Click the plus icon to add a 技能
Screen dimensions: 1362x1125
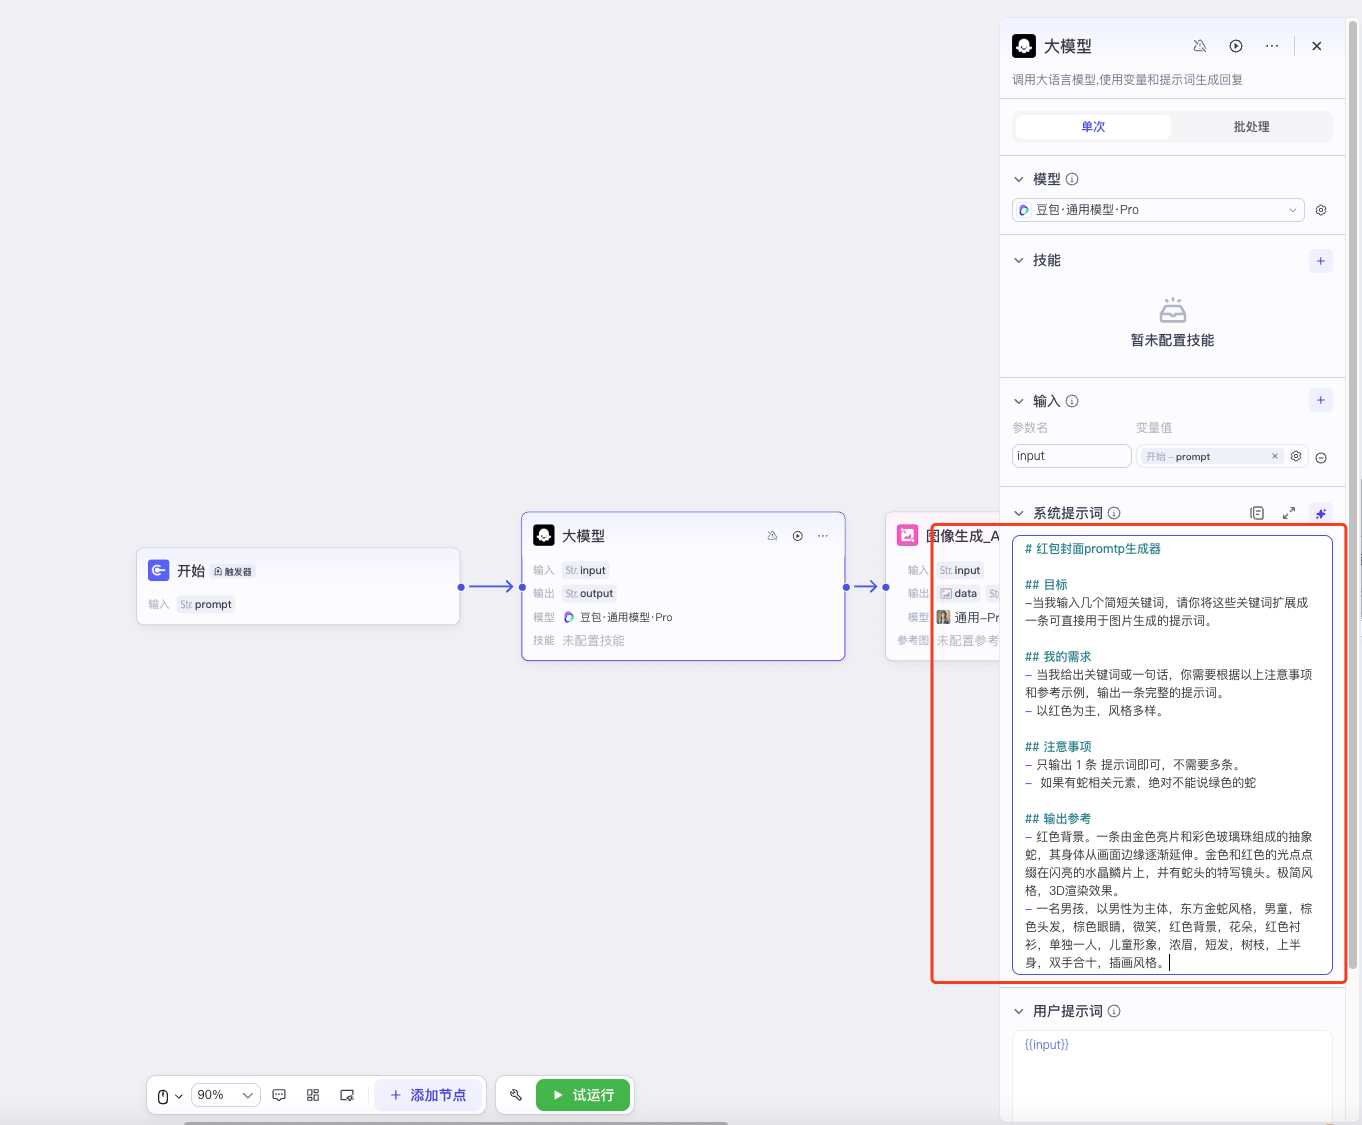[x=1320, y=261]
